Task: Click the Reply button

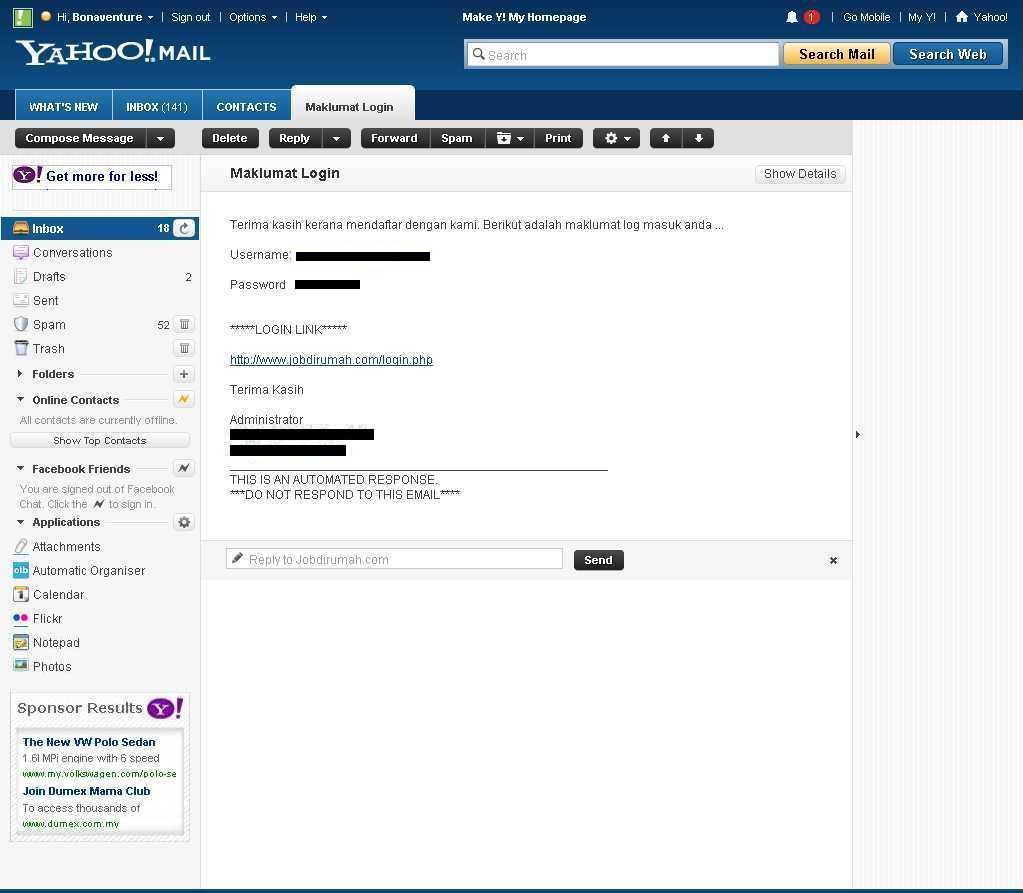Action: coord(295,138)
